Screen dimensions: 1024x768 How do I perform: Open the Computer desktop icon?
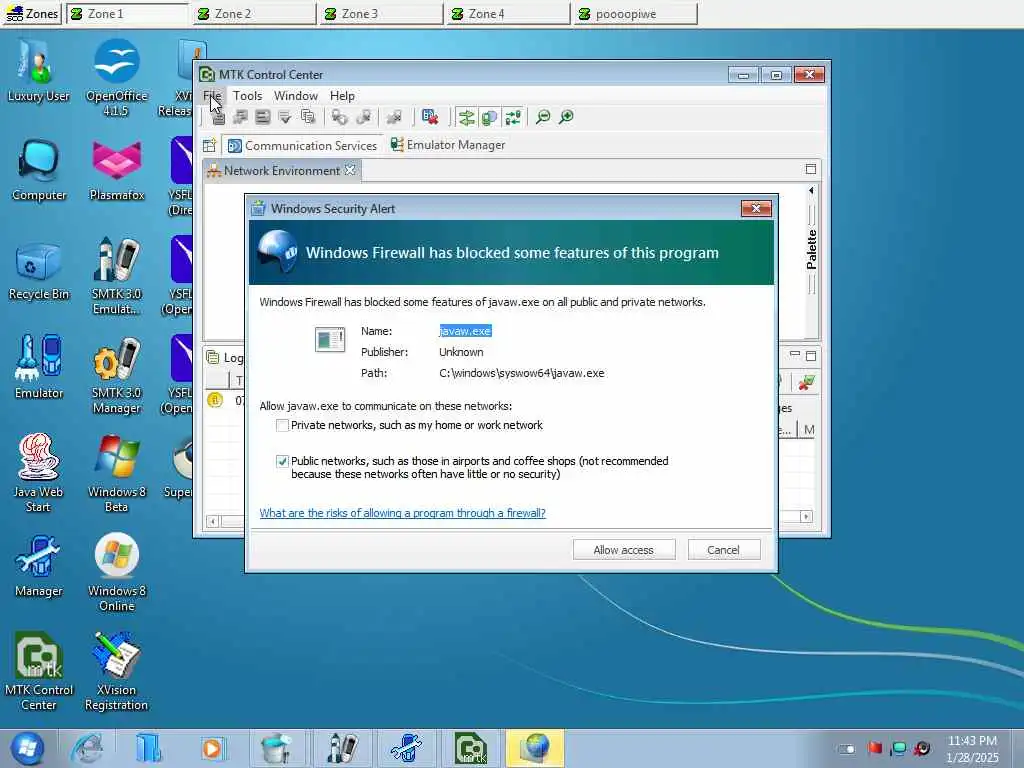click(39, 170)
